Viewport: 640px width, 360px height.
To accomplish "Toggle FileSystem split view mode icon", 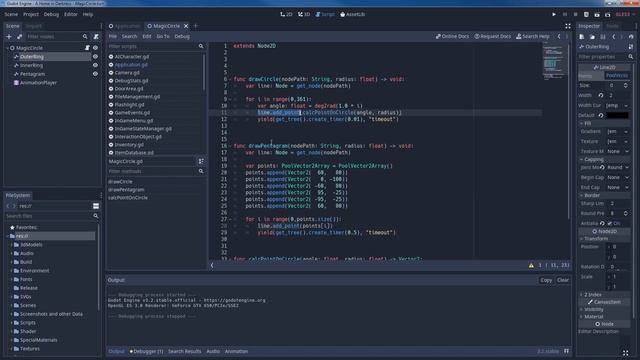I will (96, 206).
